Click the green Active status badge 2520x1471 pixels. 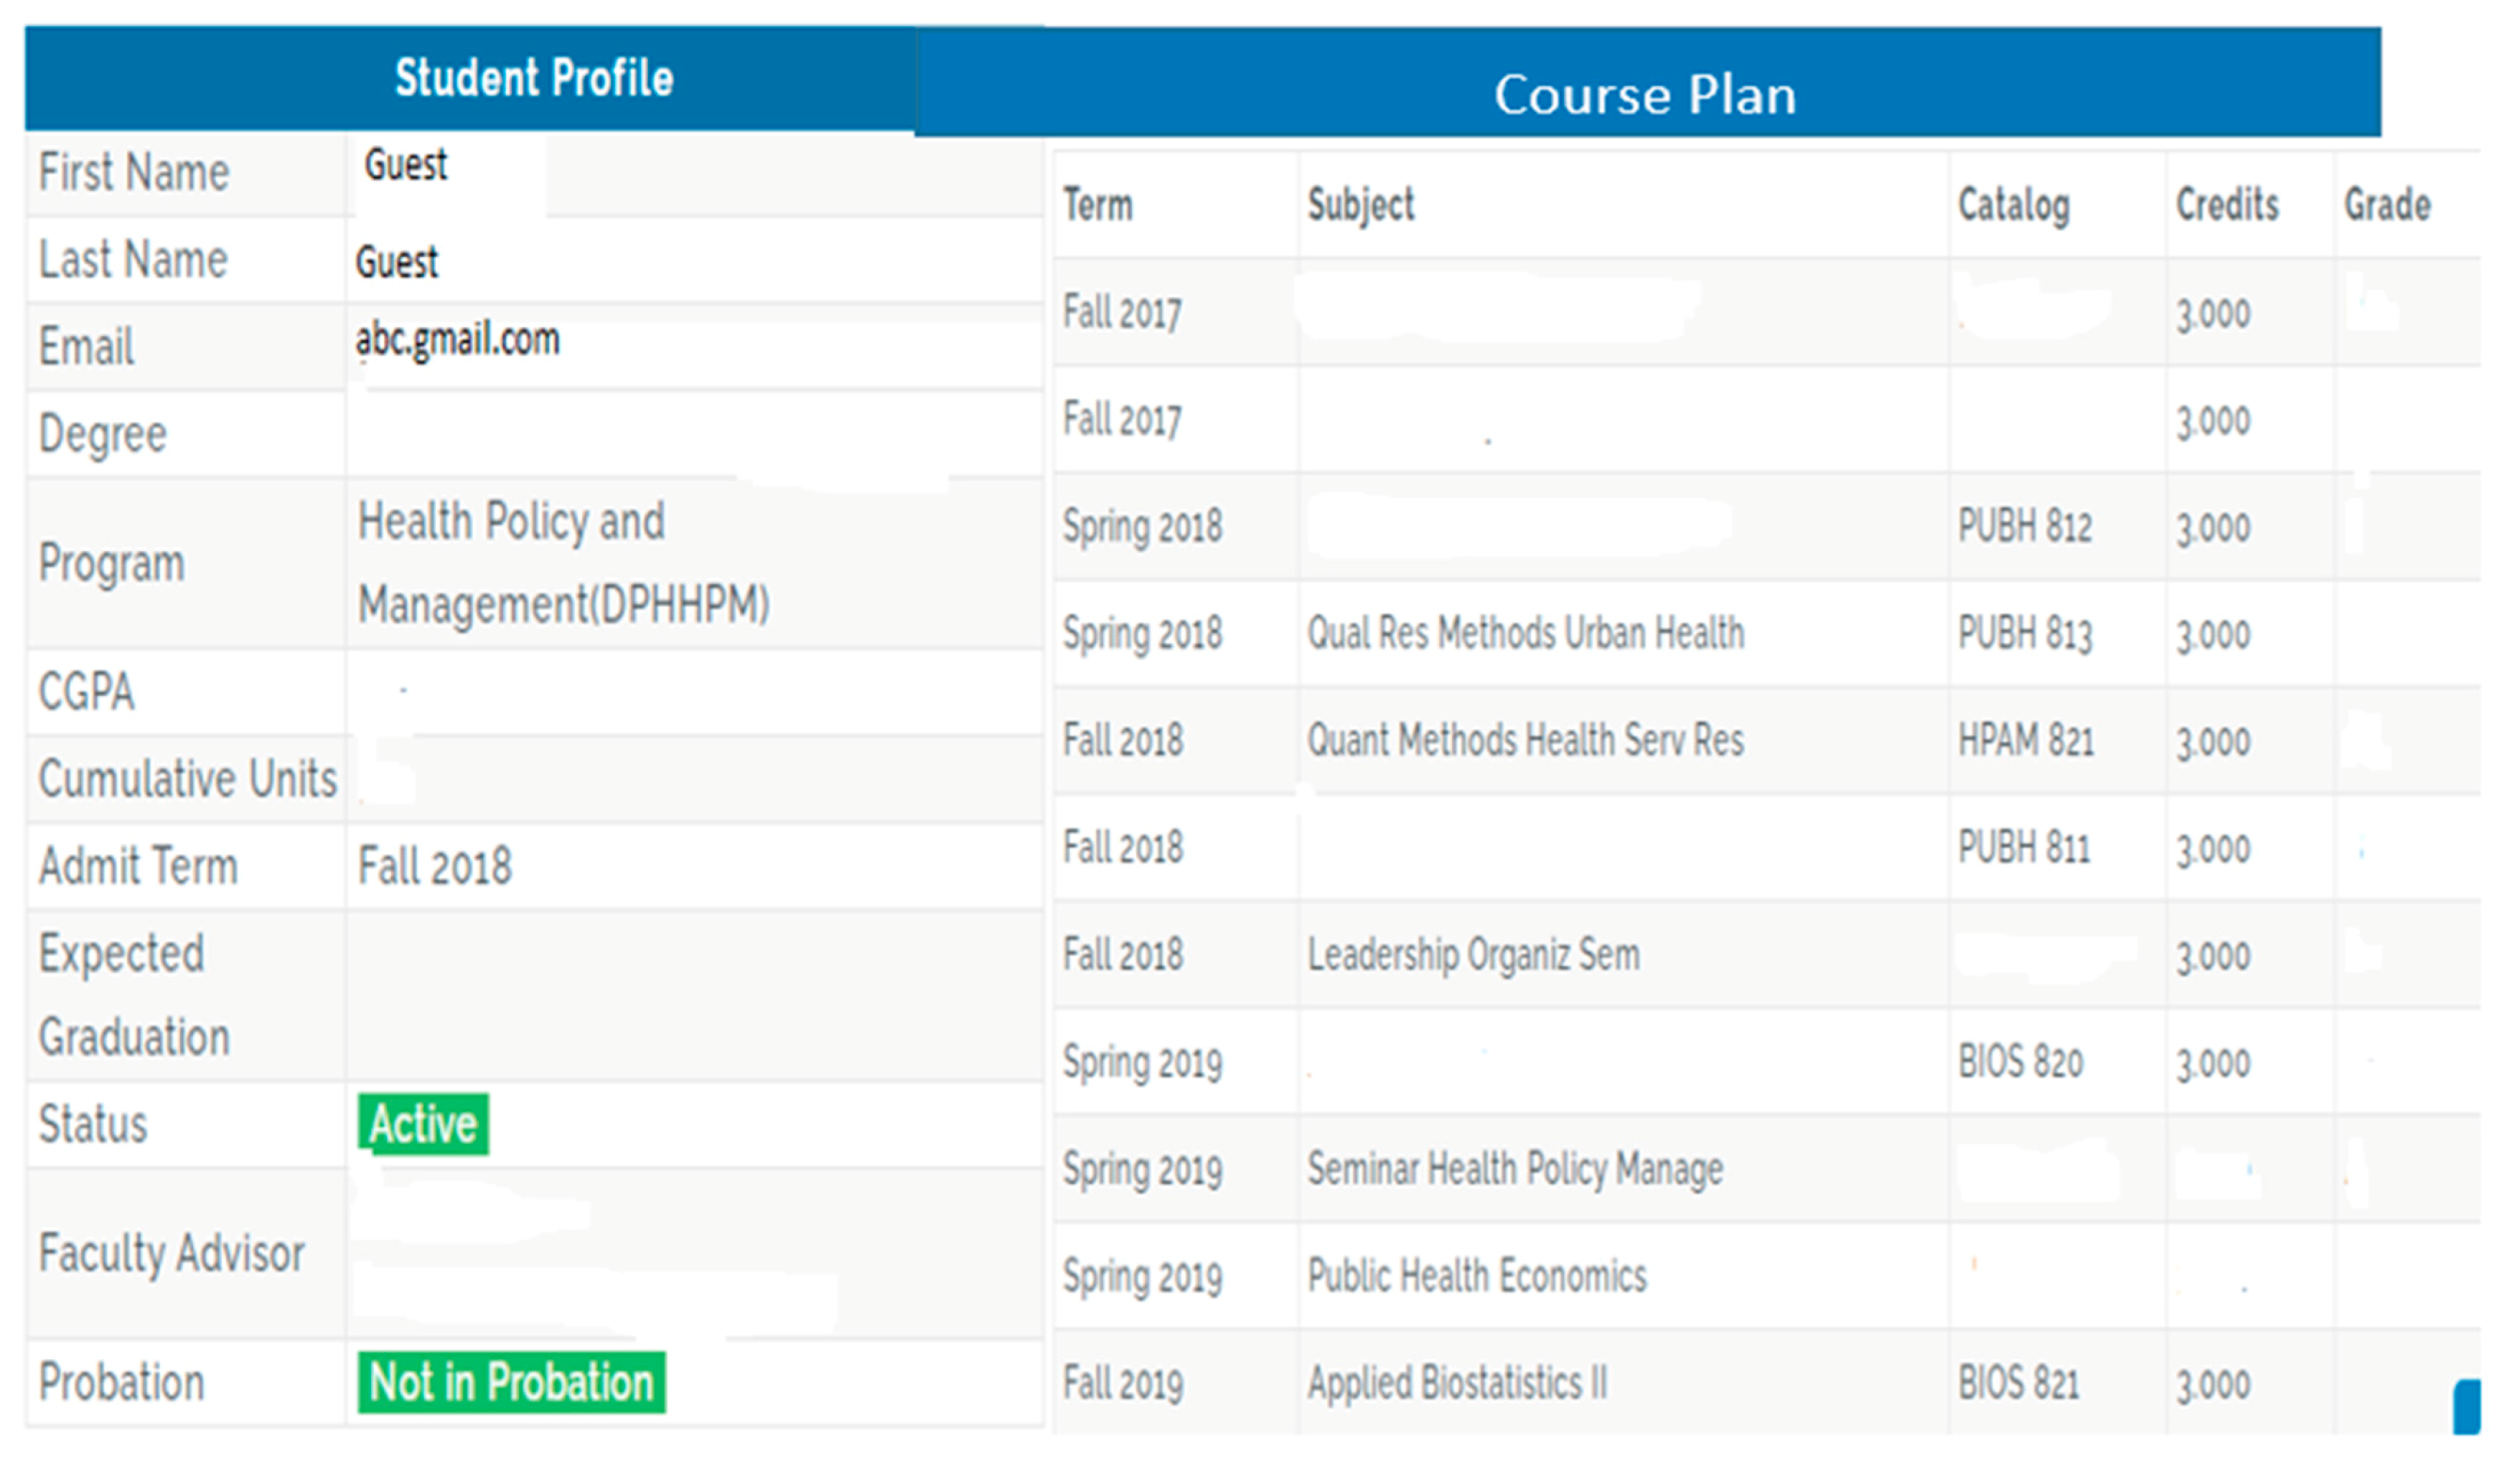pyautogui.click(x=423, y=1124)
